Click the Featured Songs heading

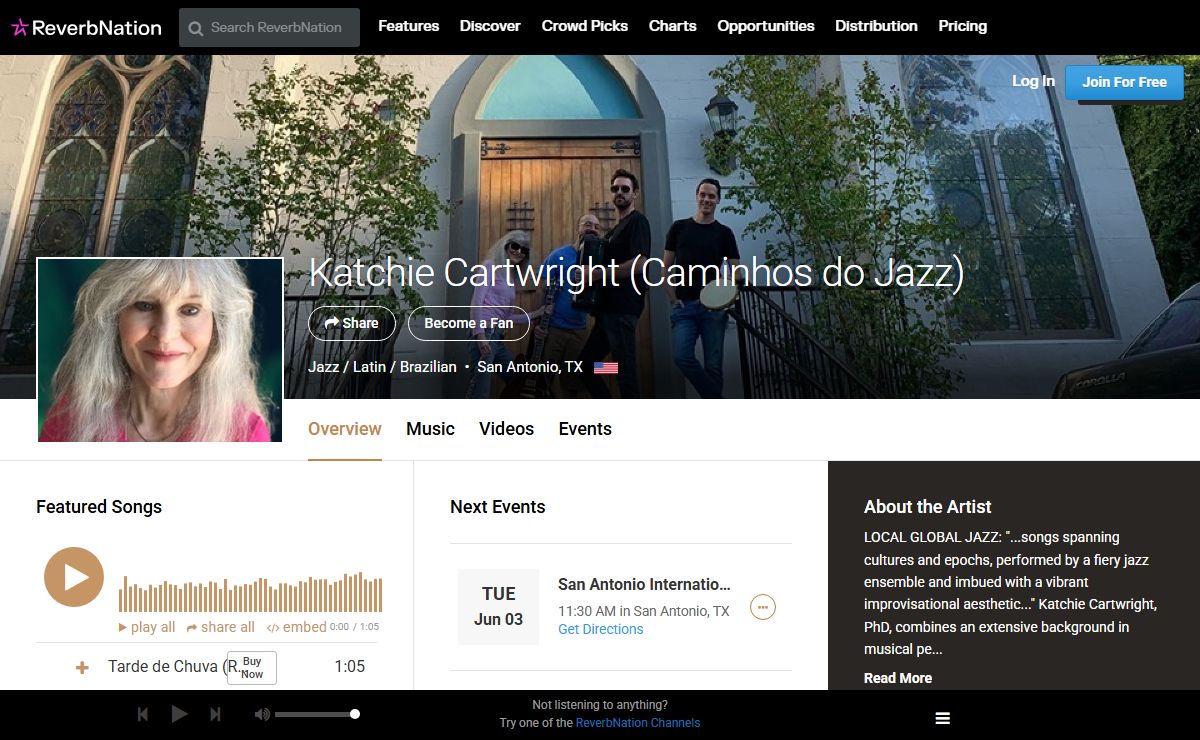(99, 507)
